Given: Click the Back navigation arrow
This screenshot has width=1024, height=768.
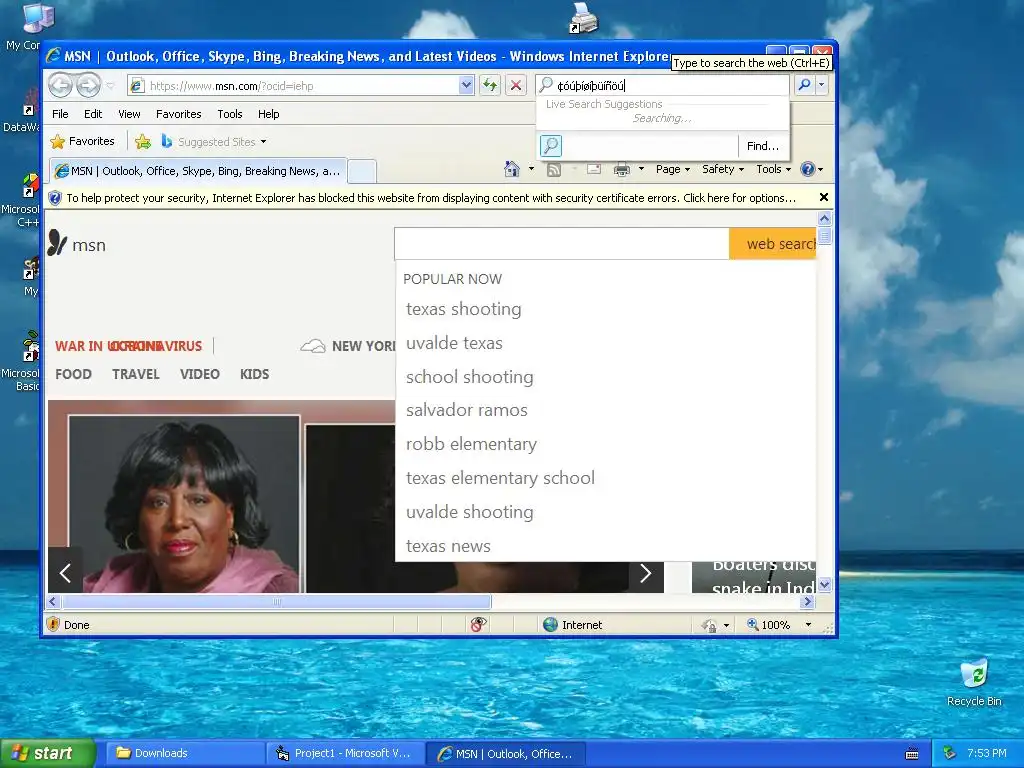Looking at the screenshot, I should [61, 85].
